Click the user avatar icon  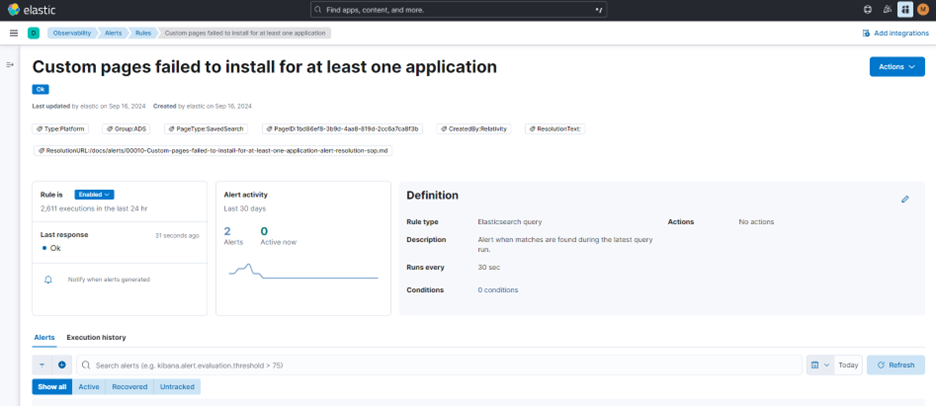923,10
